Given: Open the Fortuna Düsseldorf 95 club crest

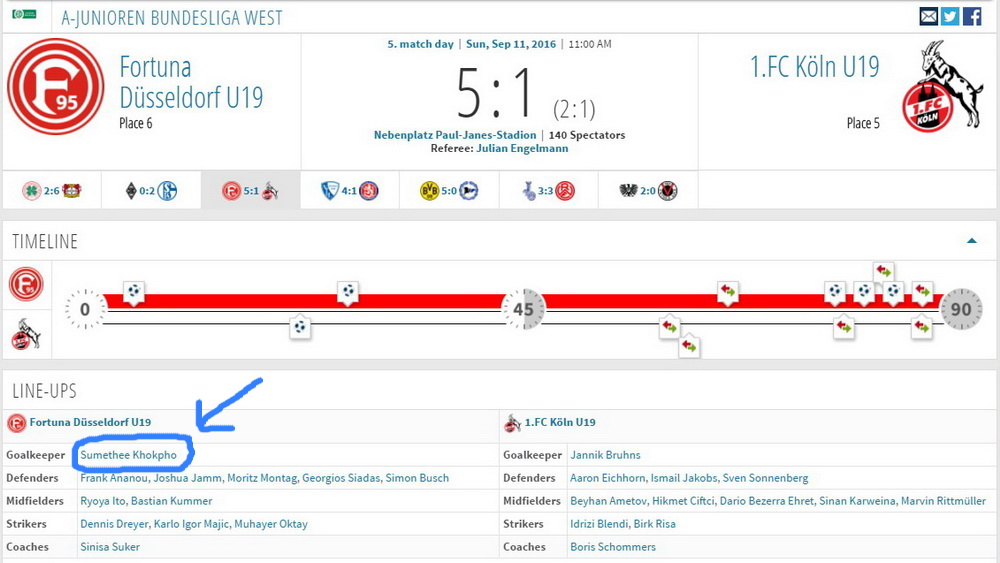Looking at the screenshot, I should (55, 87).
